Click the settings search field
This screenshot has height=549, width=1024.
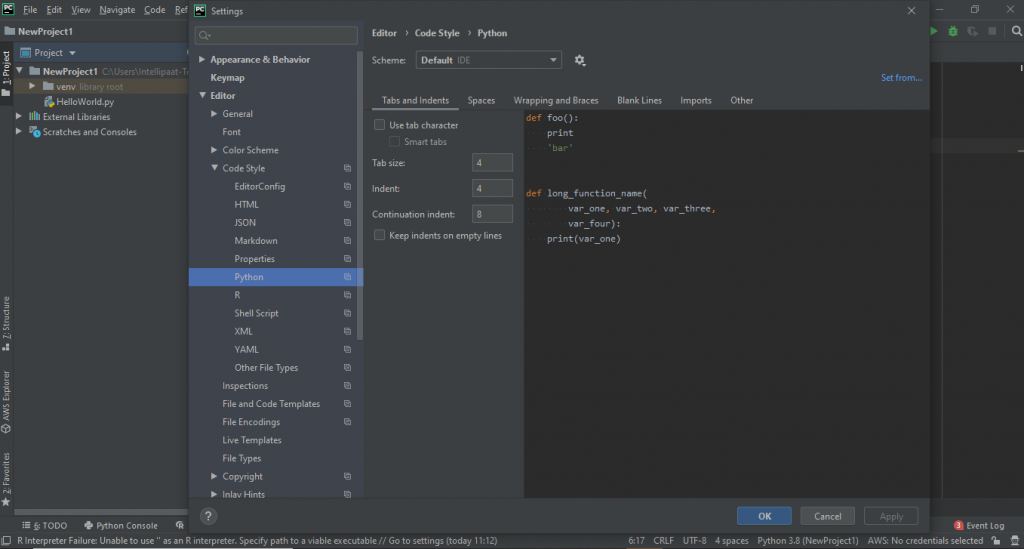point(276,35)
